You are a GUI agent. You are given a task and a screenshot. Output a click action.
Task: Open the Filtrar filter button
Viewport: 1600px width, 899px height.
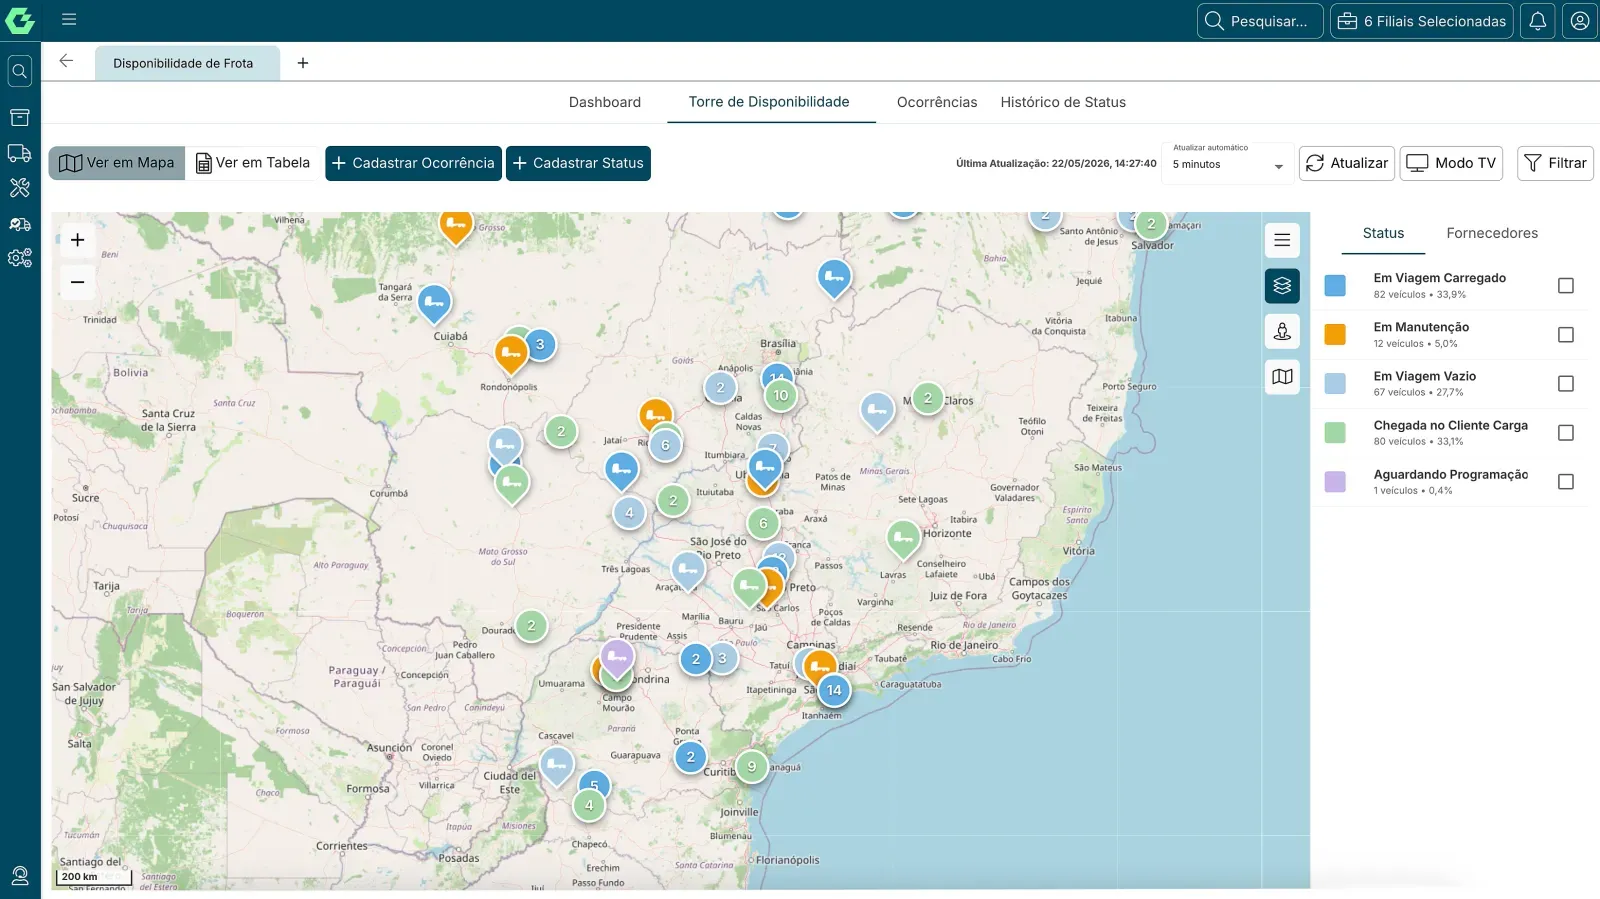click(x=1555, y=163)
